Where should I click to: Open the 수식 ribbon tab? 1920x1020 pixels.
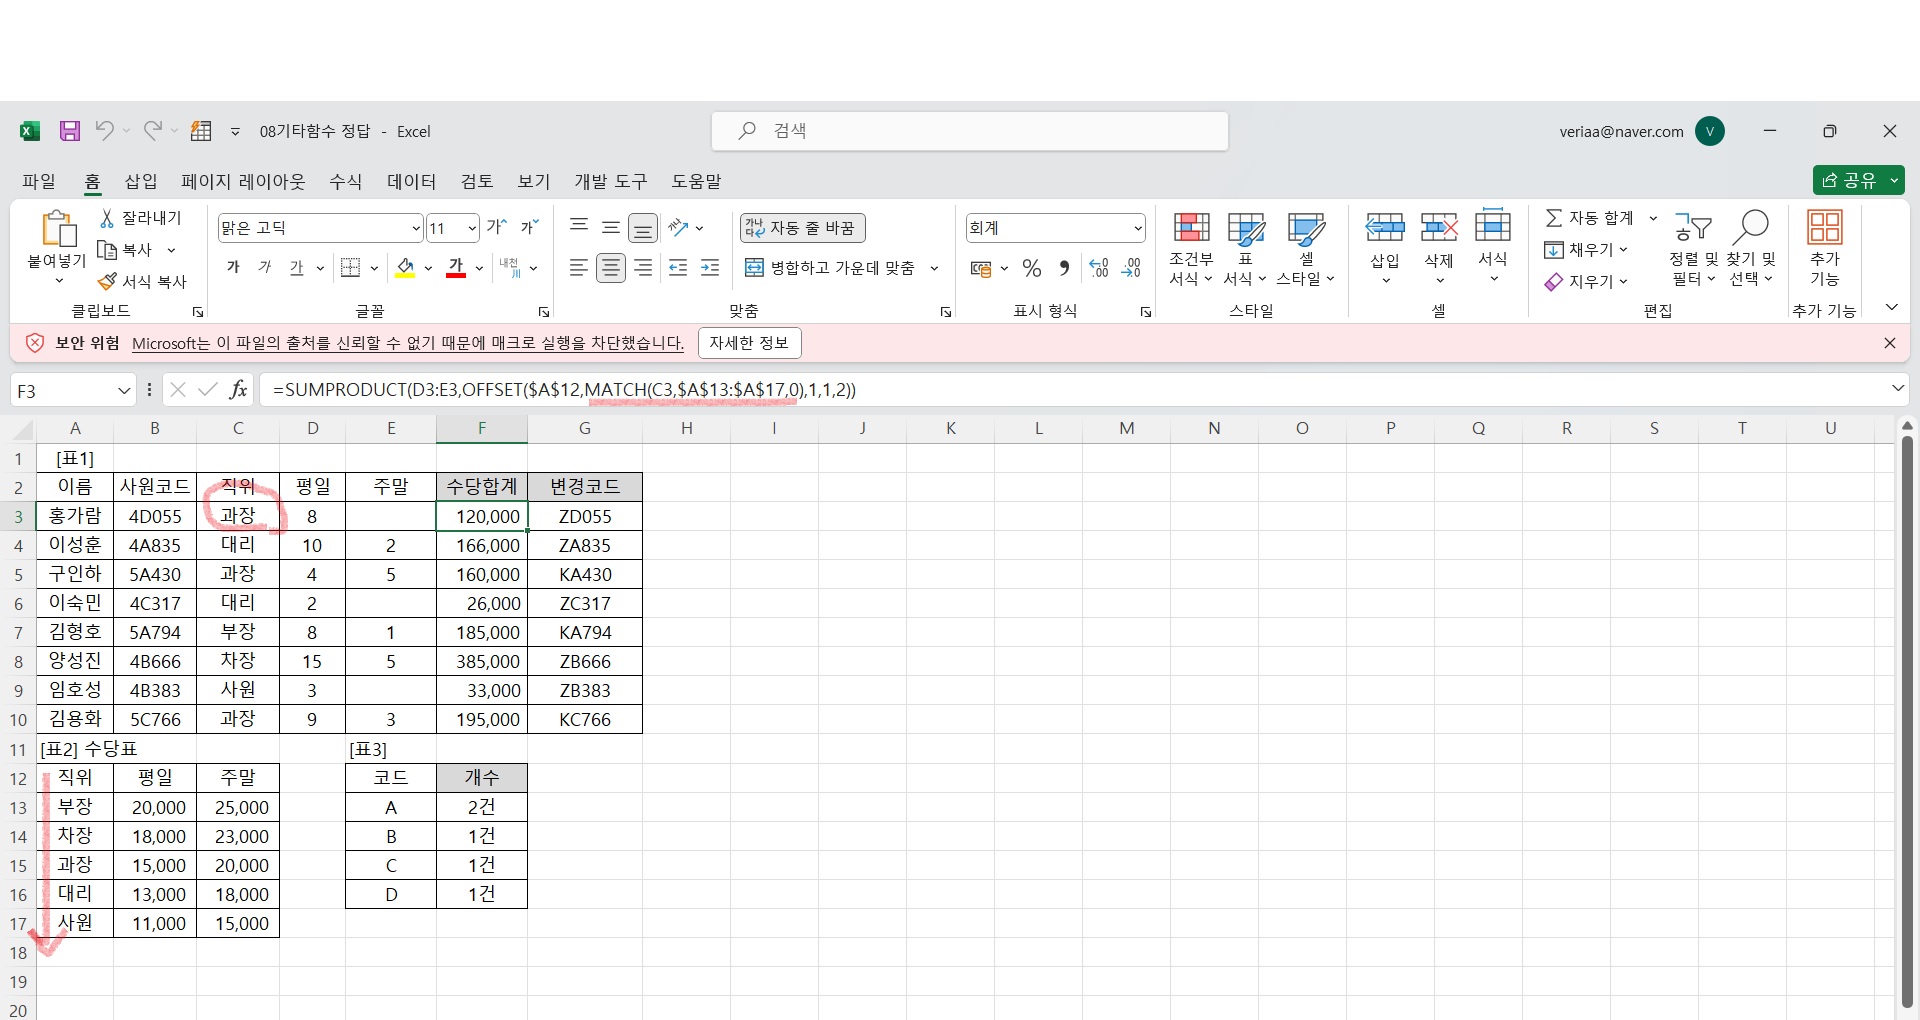[x=346, y=181]
